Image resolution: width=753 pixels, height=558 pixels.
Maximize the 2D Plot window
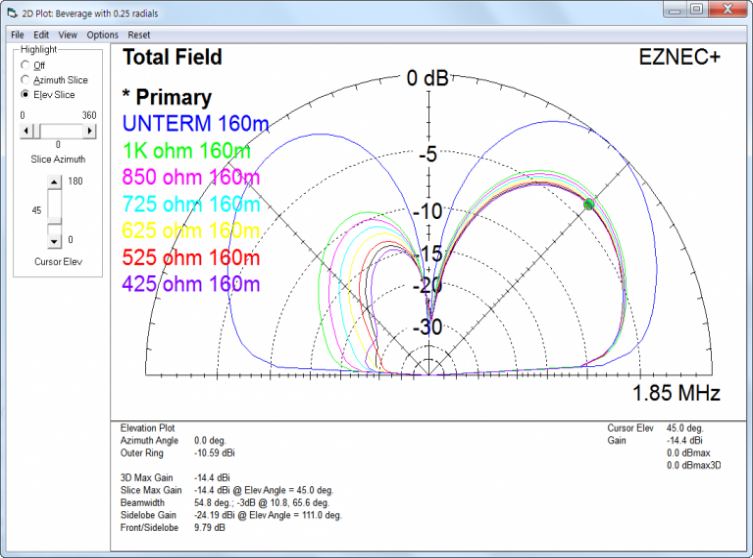[694, 10]
